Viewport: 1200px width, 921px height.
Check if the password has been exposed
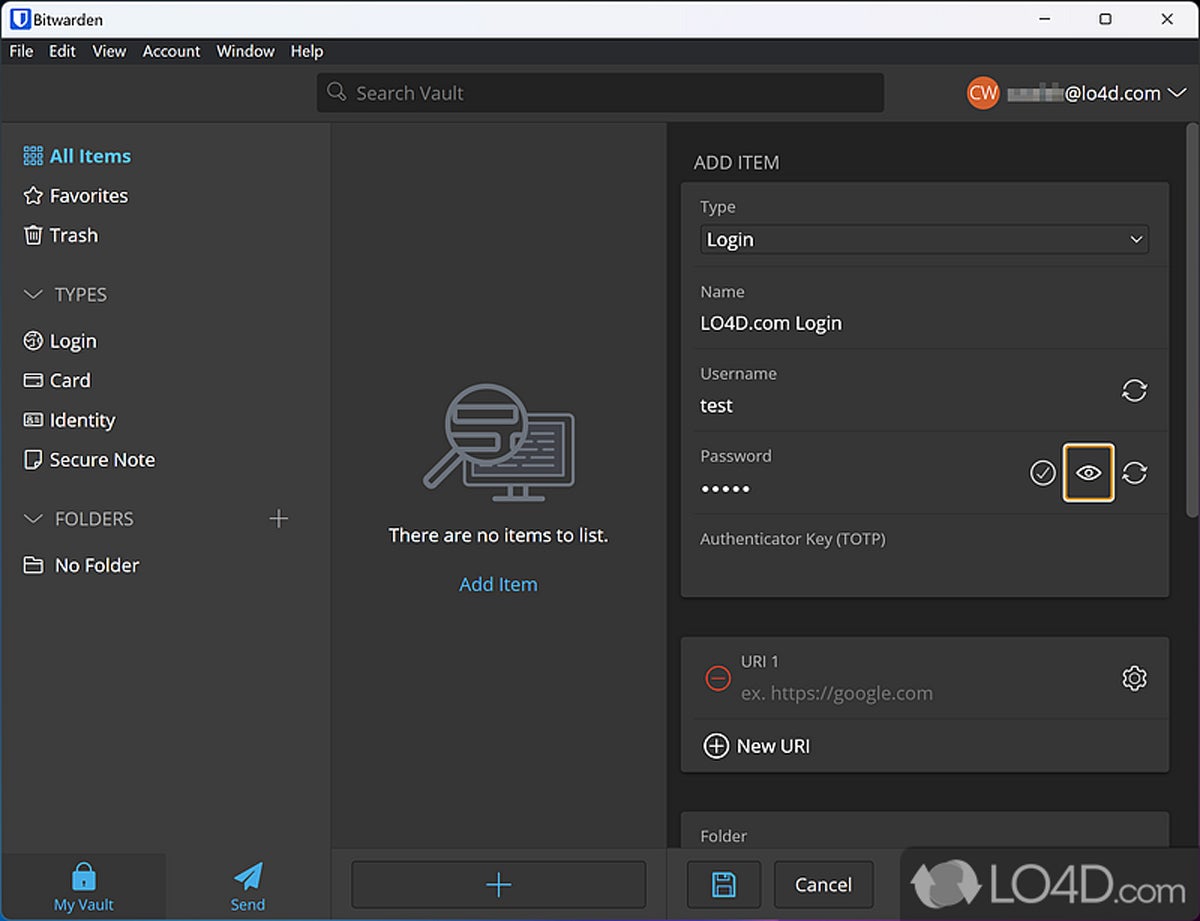tap(1043, 473)
